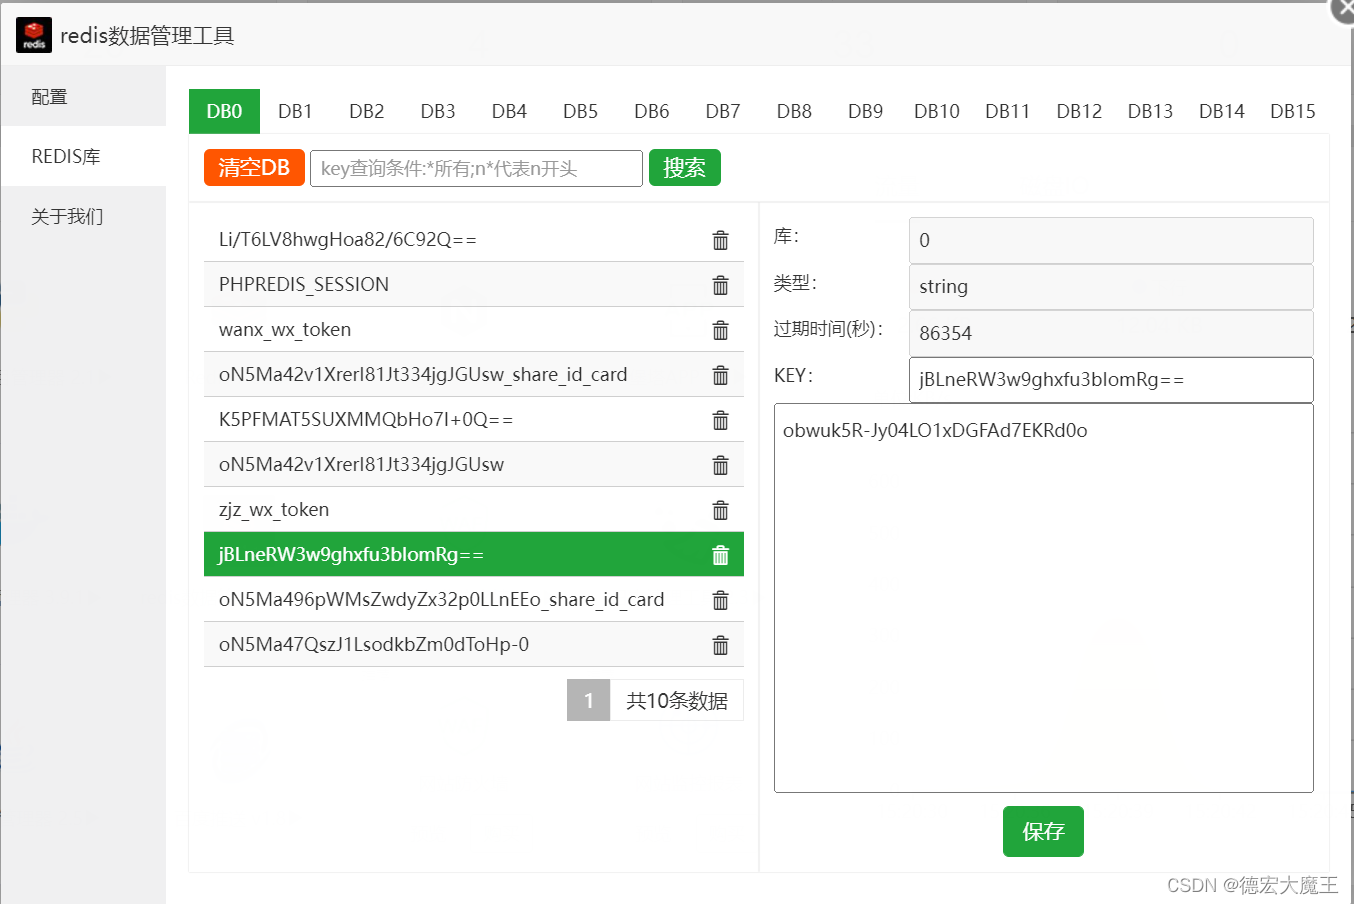Go to DB5 tab
This screenshot has height=904, width=1354.
point(580,111)
